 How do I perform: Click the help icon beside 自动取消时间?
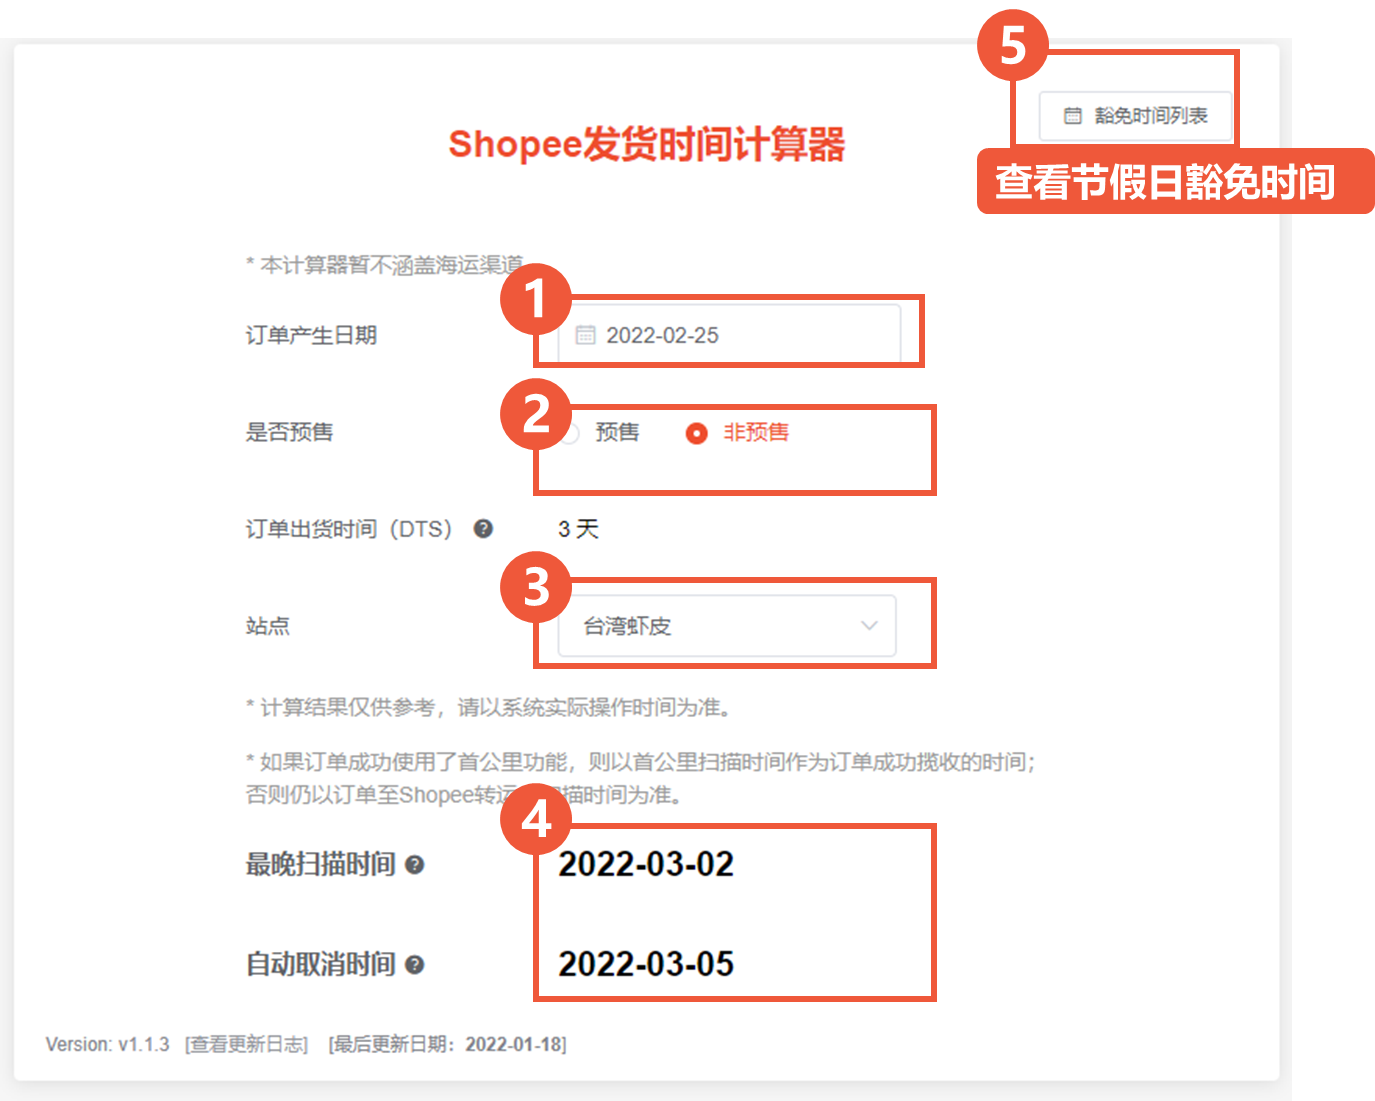415,965
